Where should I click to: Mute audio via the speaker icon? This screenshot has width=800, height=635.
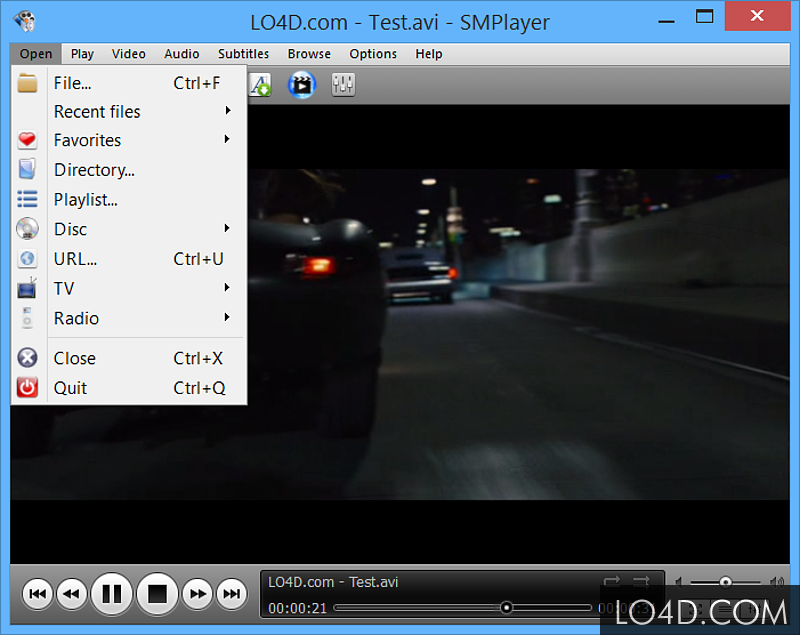(679, 581)
